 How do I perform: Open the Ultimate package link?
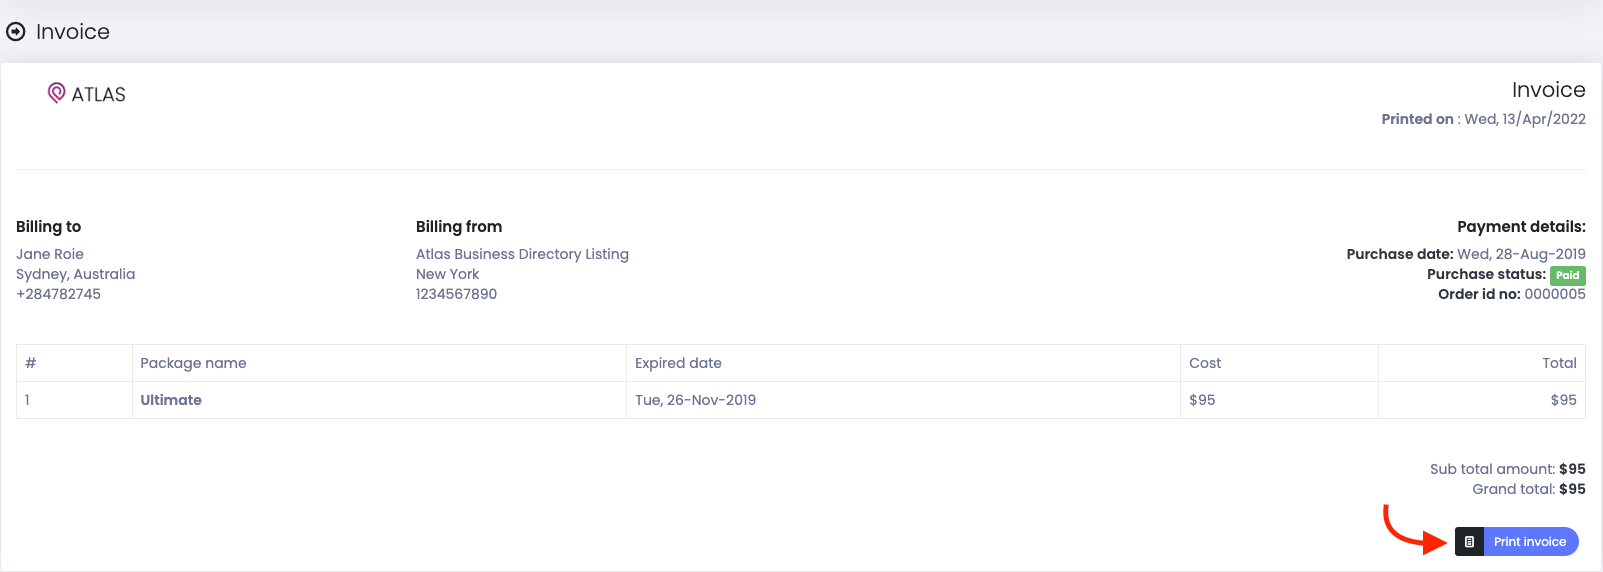(171, 400)
